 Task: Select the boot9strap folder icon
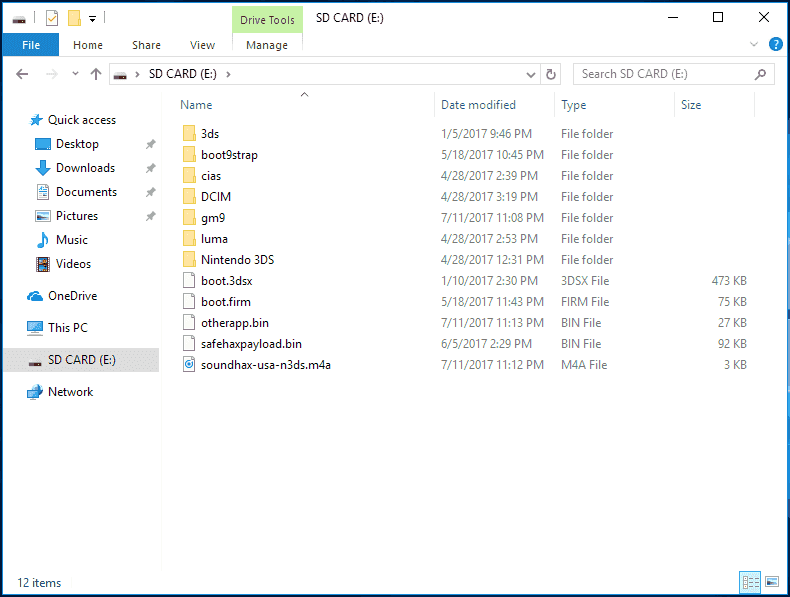pyautogui.click(x=189, y=155)
